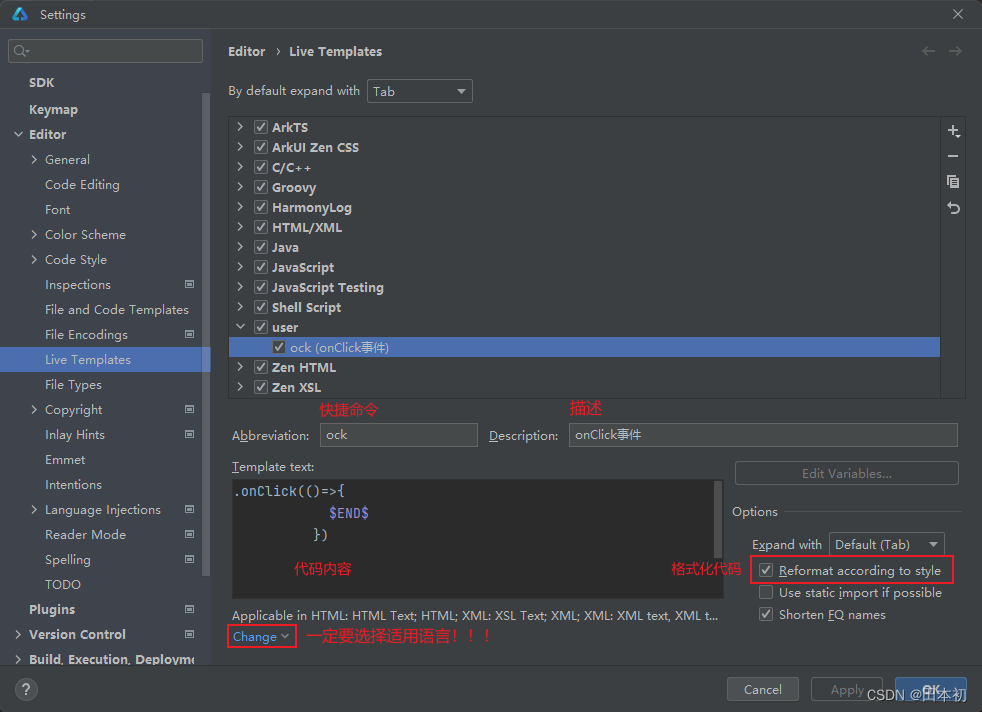Restore deleted templates with revert icon
The height and width of the screenshot is (712, 982).
[953, 208]
